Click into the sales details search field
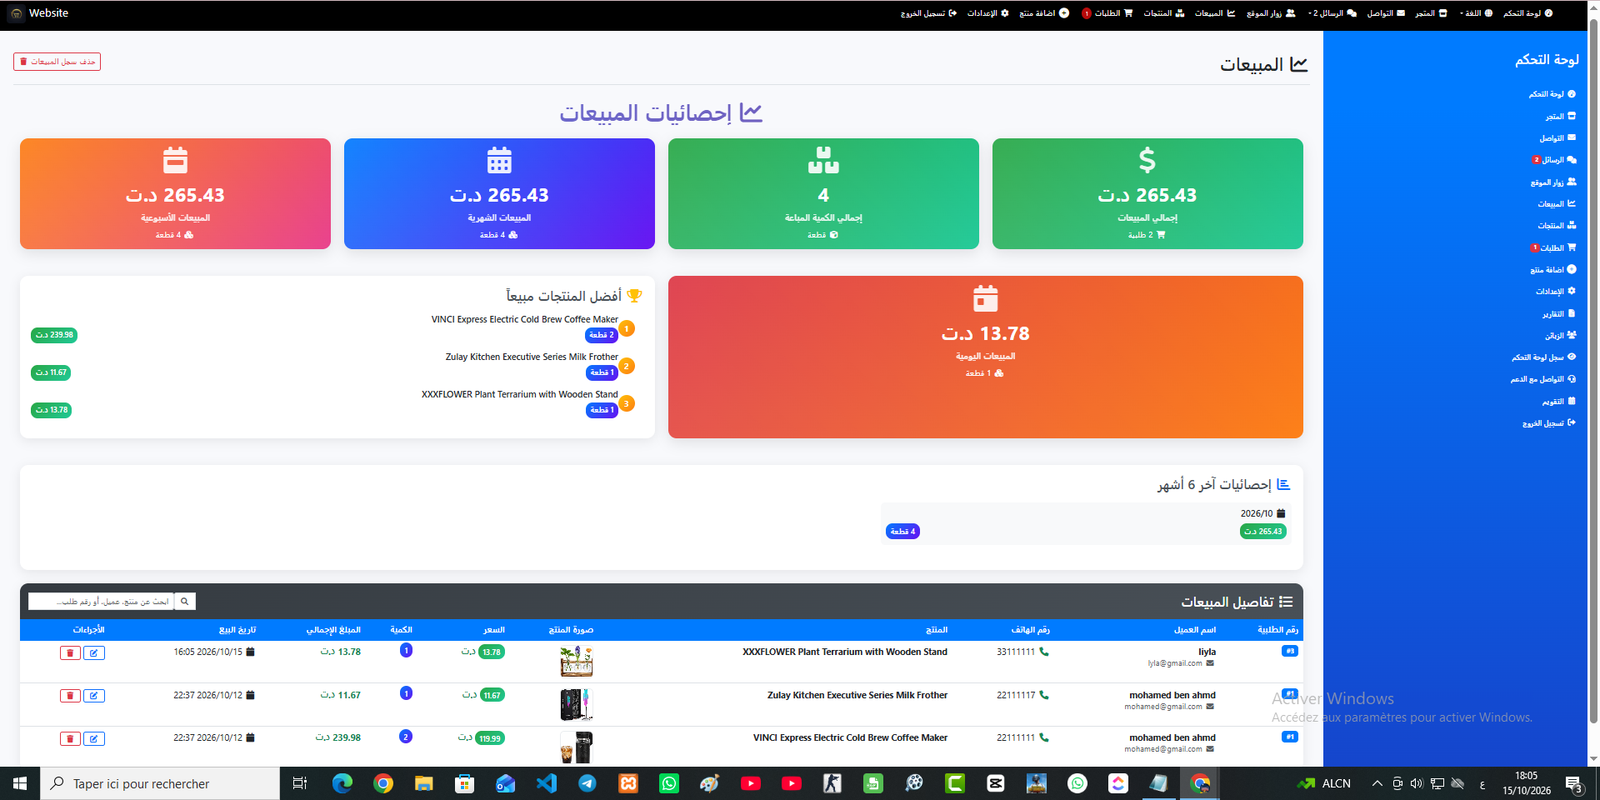 (x=101, y=601)
